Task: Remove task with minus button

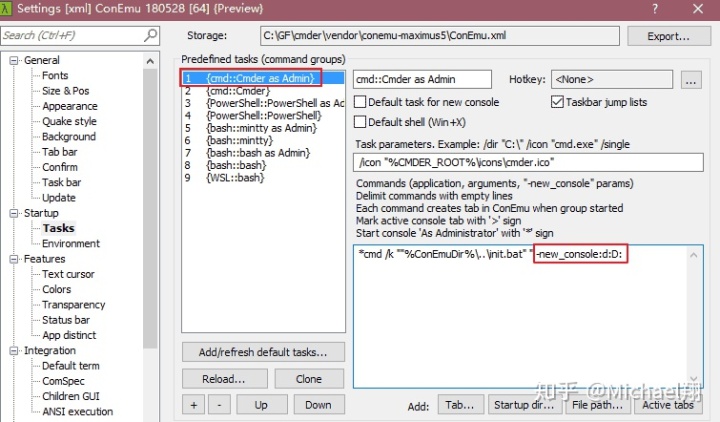Action: pos(219,405)
